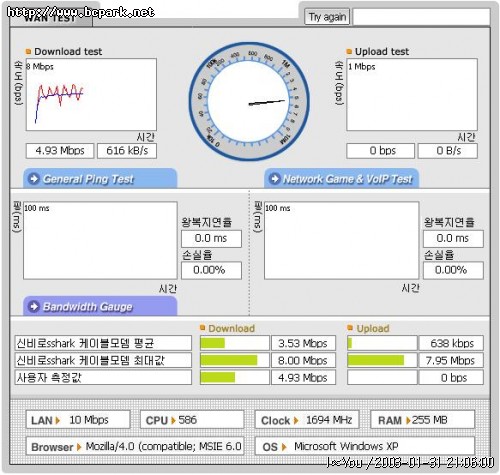Click the Network Game & VoIP Test arrow icon

coord(274,179)
